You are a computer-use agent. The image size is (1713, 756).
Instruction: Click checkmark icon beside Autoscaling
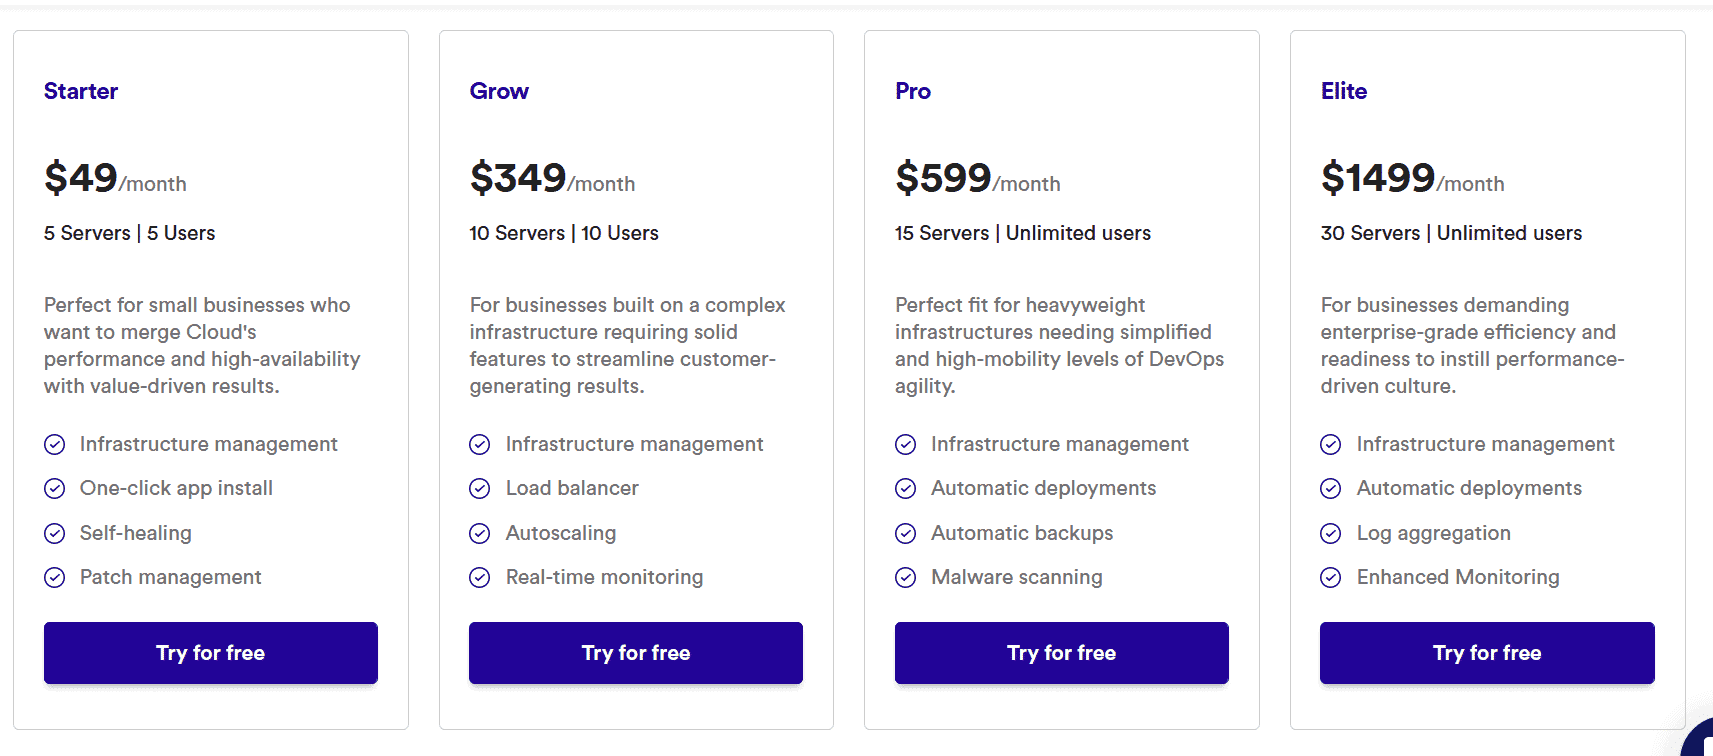click(x=480, y=533)
